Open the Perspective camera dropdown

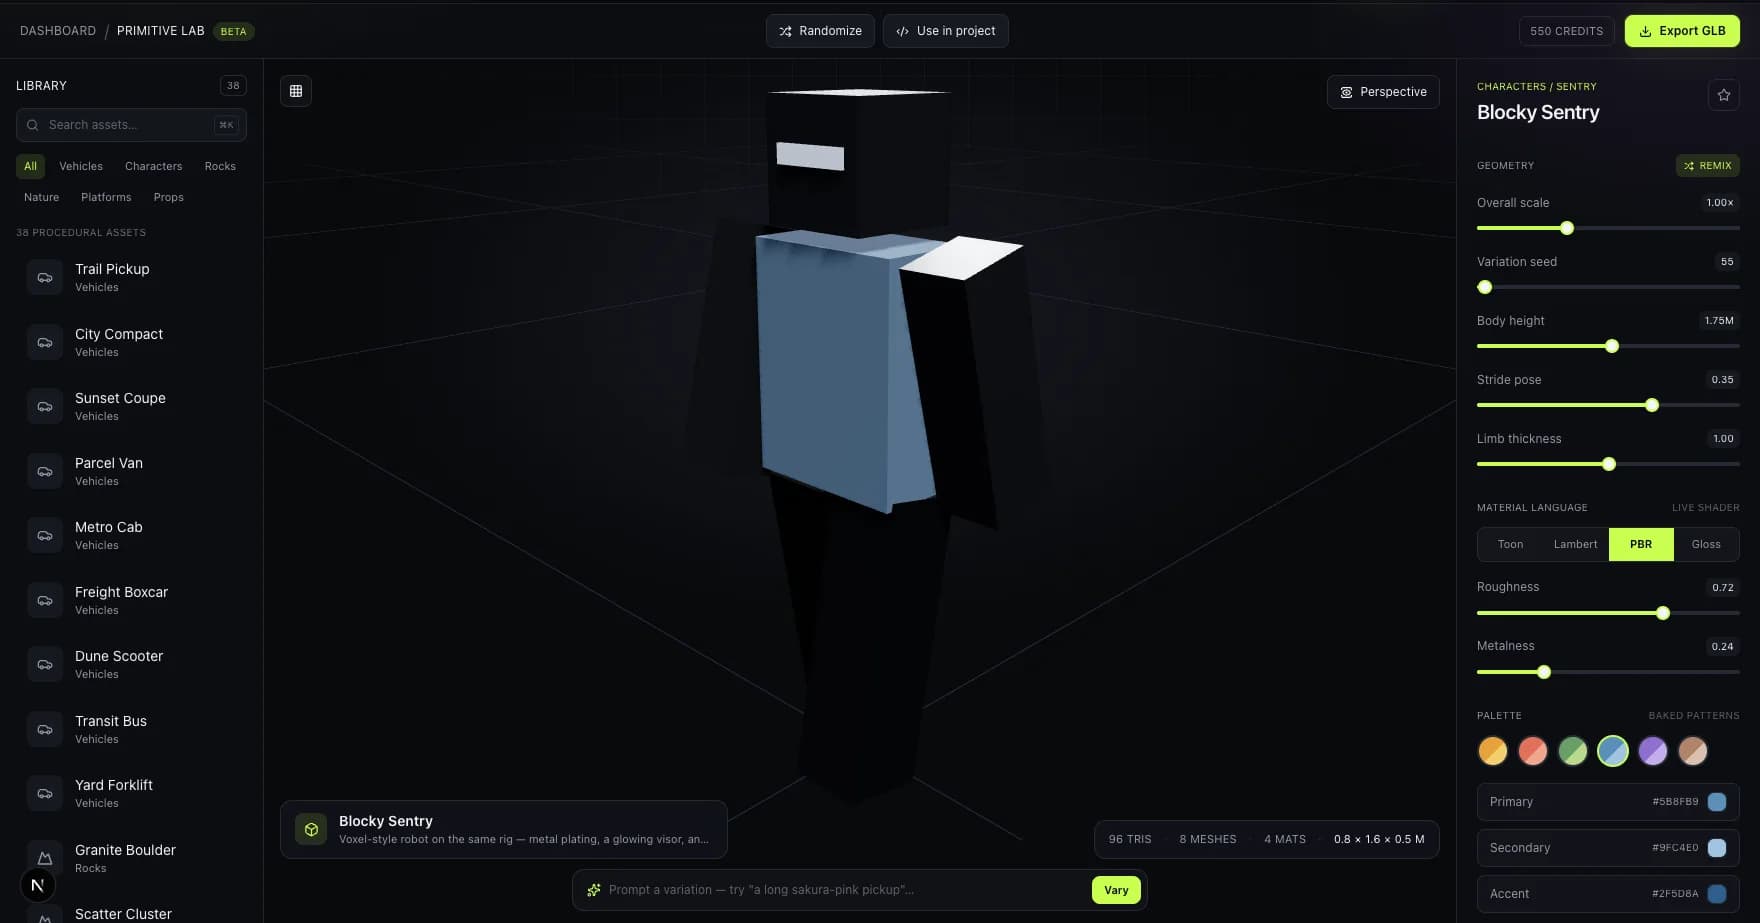(1383, 92)
